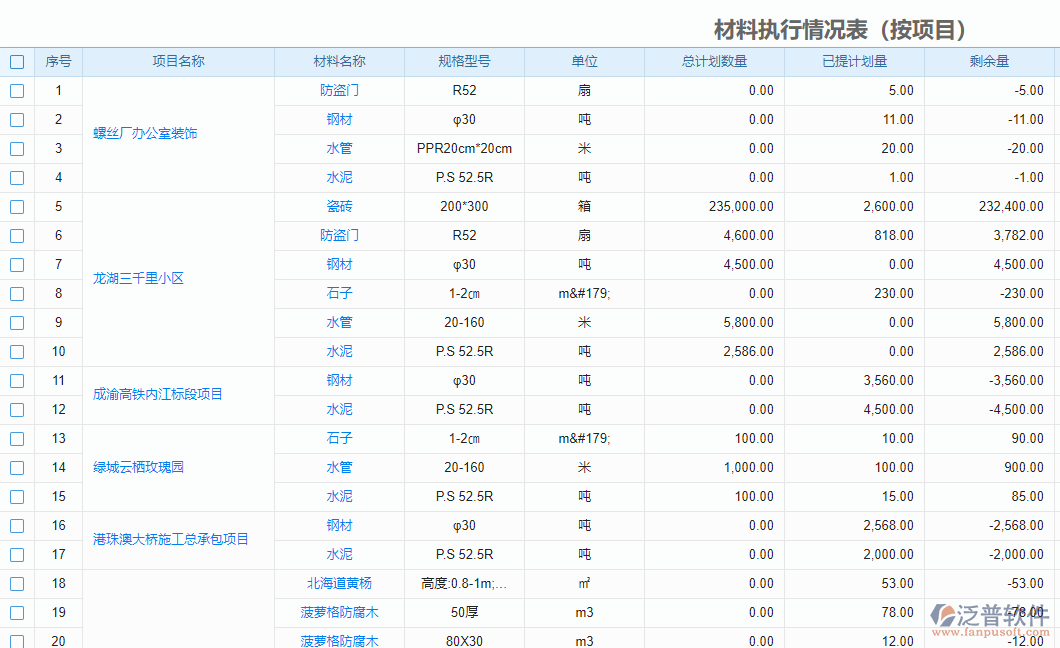Check the checkbox for row 1 防盗门
The height and width of the screenshot is (648, 1060).
tap(16, 90)
